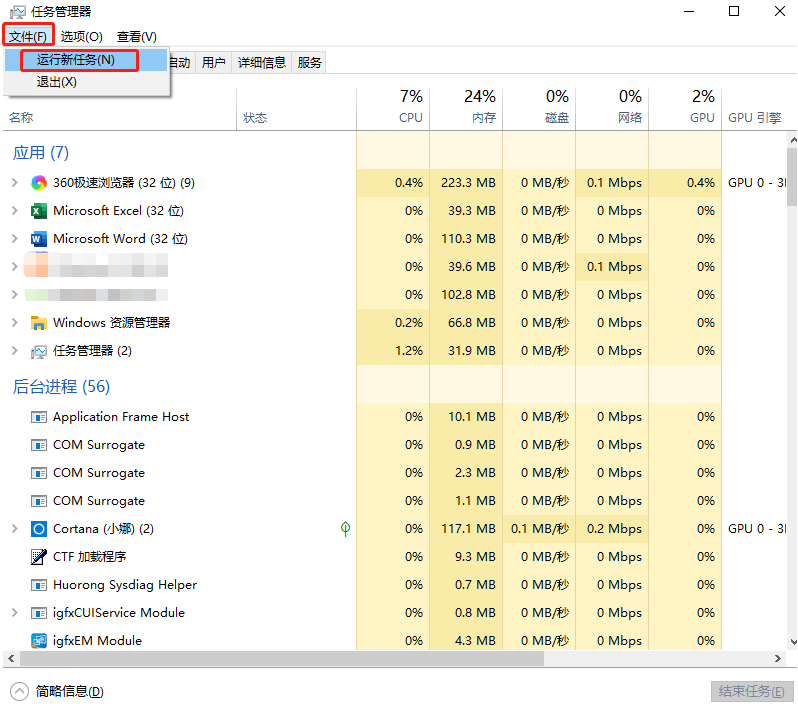Expand the Cortana (小娜) process tree
Viewport: 798px width, 711px height.
coord(14,529)
